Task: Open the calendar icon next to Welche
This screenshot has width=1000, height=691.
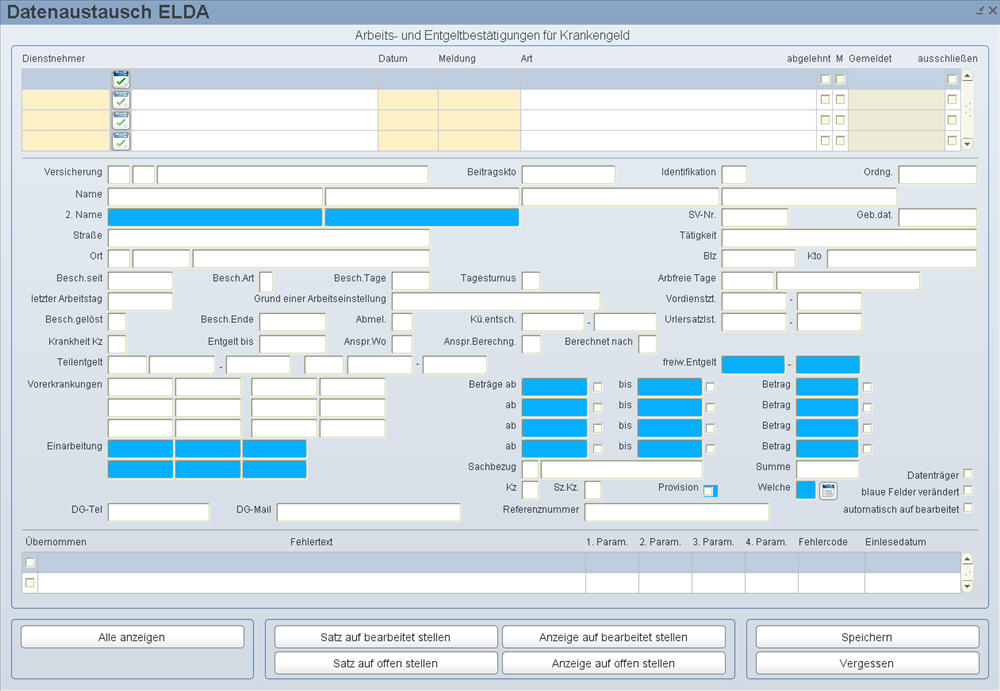Action: [x=828, y=490]
